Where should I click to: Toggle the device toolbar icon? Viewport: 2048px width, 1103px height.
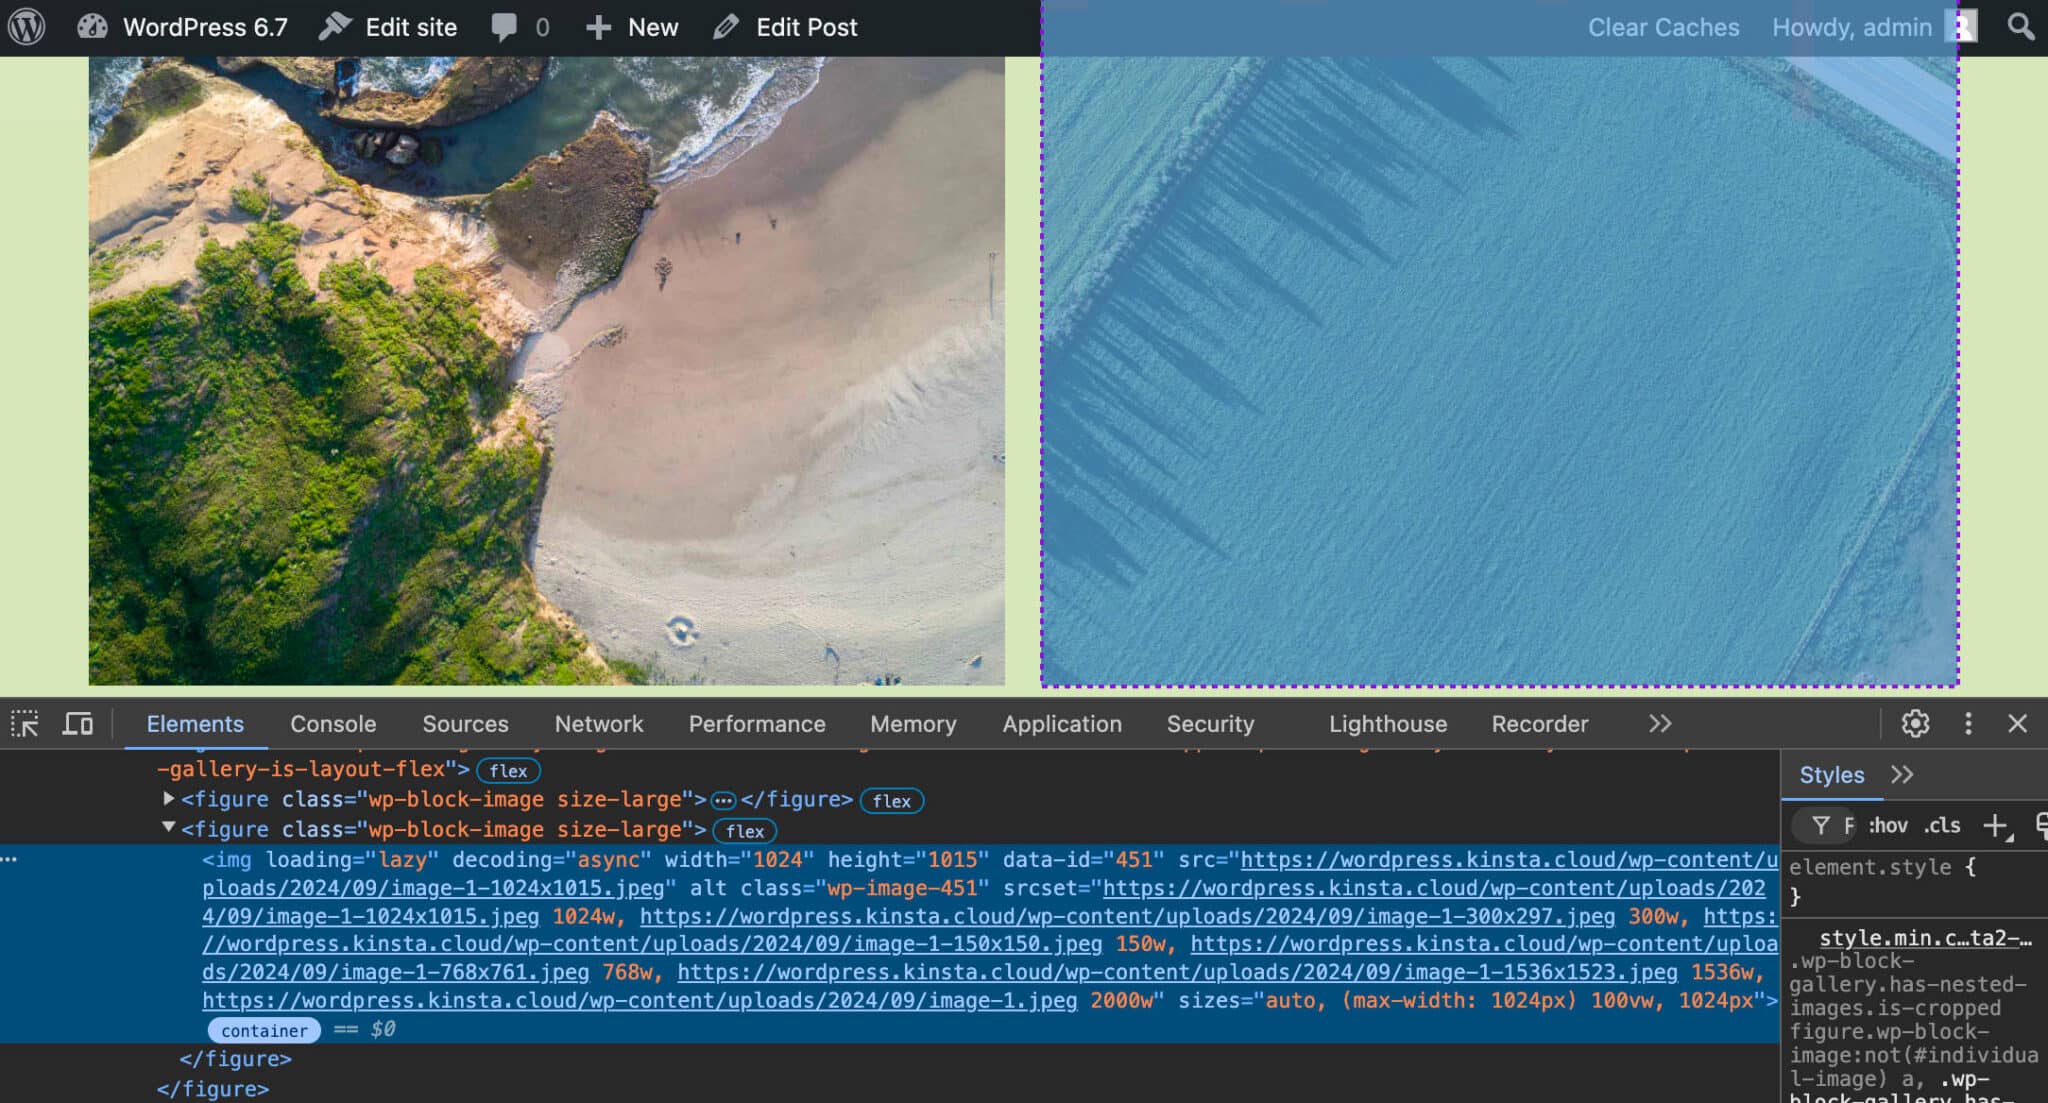(x=78, y=723)
